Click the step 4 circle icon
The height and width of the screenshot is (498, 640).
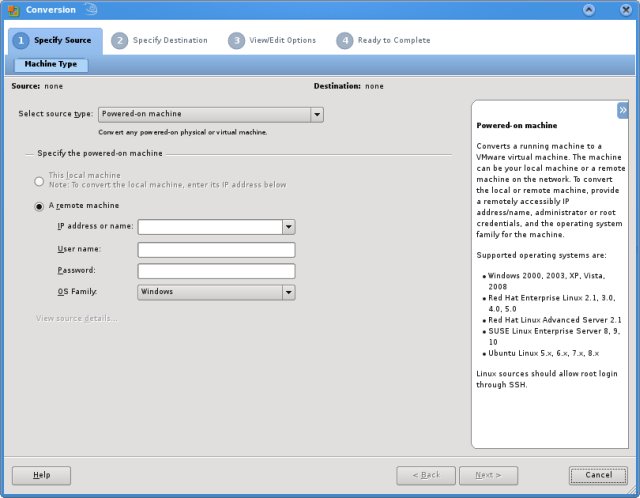click(x=344, y=41)
